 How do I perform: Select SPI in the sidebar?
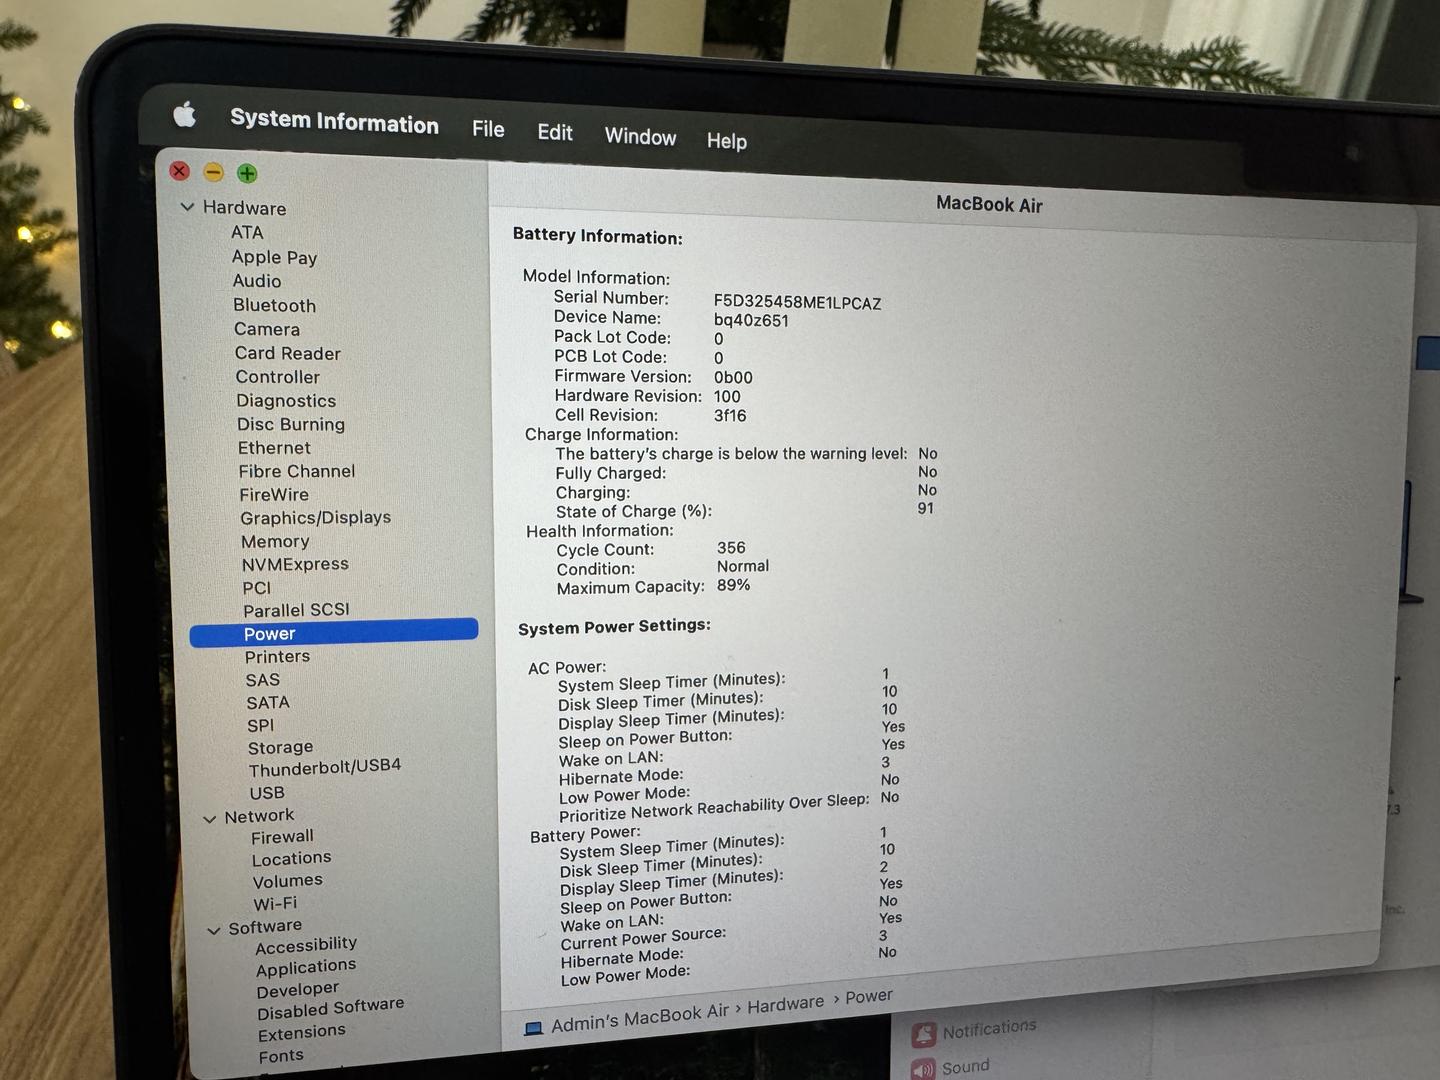click(260, 725)
